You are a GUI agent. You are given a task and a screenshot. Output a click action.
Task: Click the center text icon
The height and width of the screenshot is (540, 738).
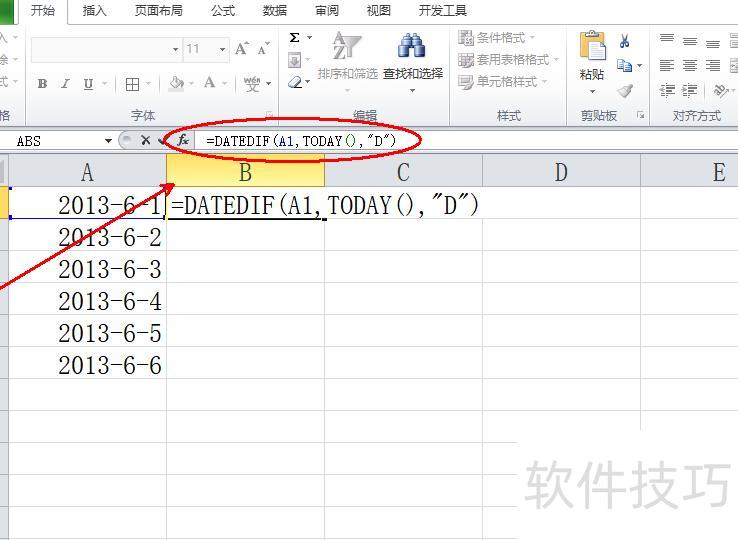(x=690, y=65)
